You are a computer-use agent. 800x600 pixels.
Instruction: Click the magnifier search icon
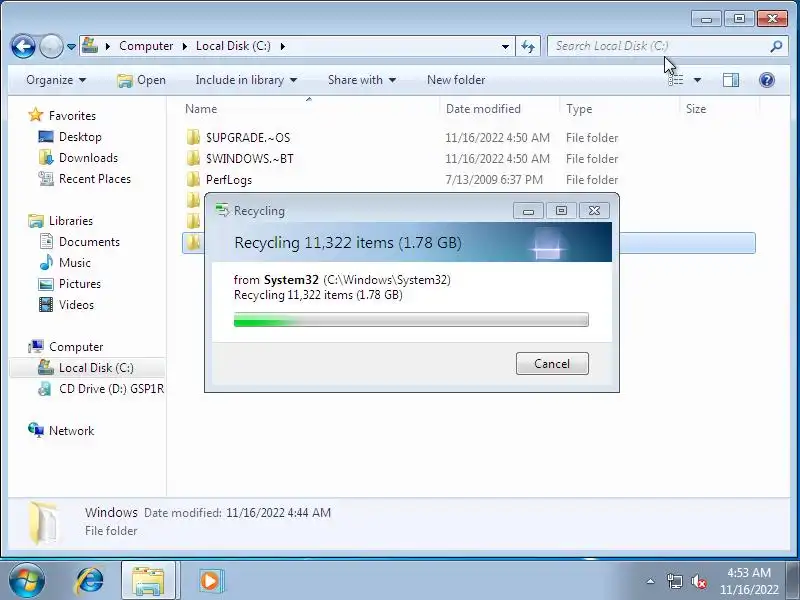tap(777, 46)
